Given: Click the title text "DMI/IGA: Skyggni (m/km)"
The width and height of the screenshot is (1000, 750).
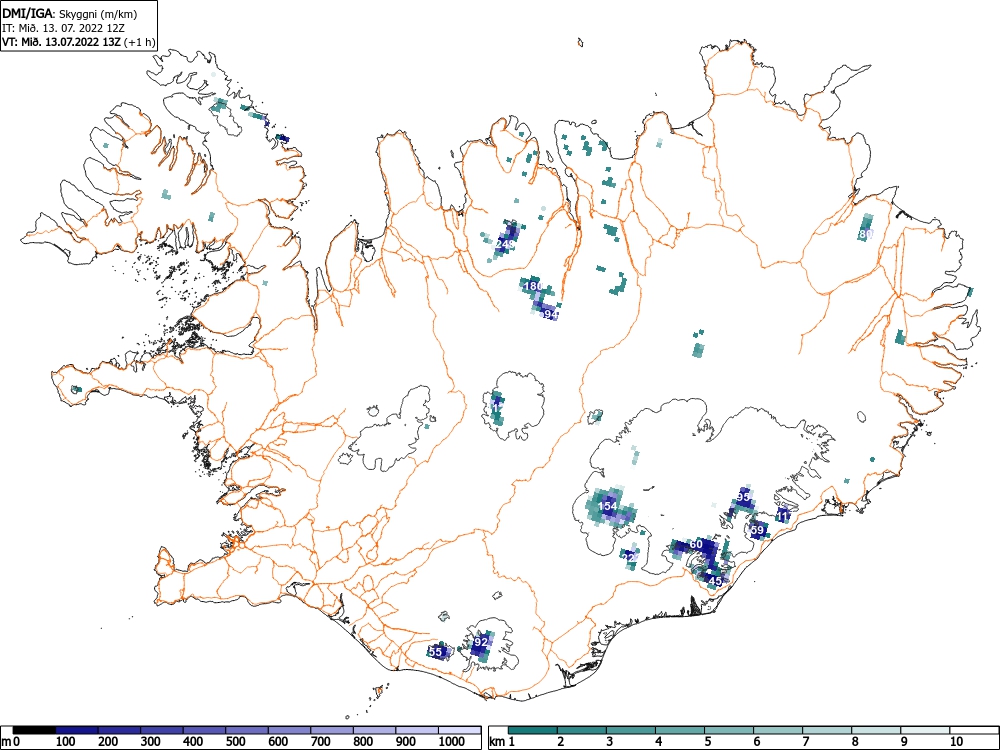Looking at the screenshot, I should [x=70, y=13].
